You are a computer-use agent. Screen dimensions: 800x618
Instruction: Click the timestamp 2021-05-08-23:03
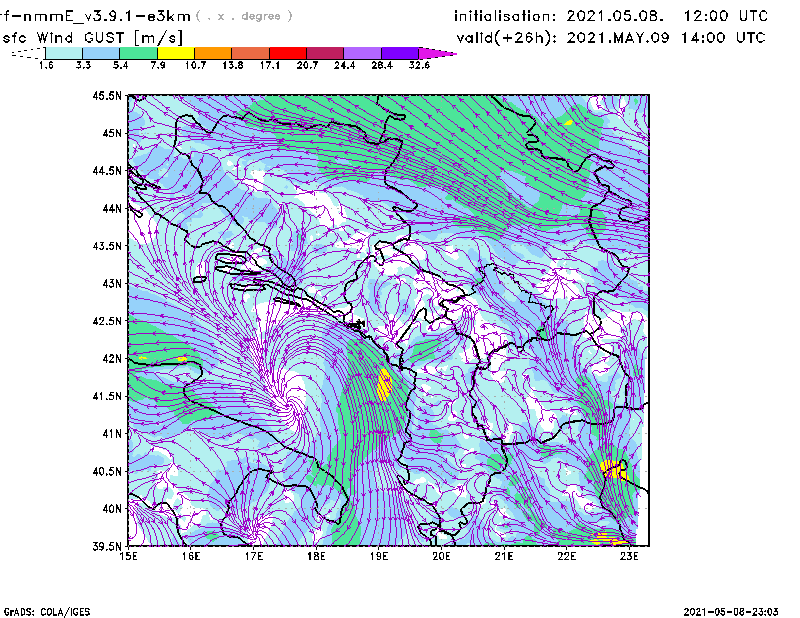tap(731, 612)
